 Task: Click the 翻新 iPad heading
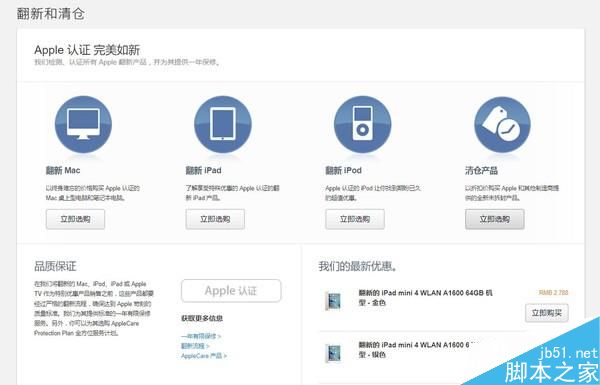pyautogui.click(x=204, y=170)
